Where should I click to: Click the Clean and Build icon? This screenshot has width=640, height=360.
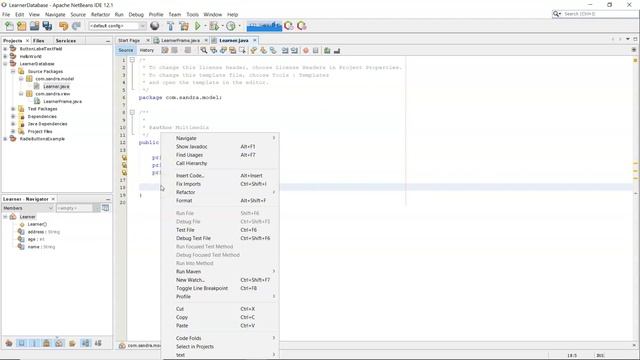(x=184, y=26)
